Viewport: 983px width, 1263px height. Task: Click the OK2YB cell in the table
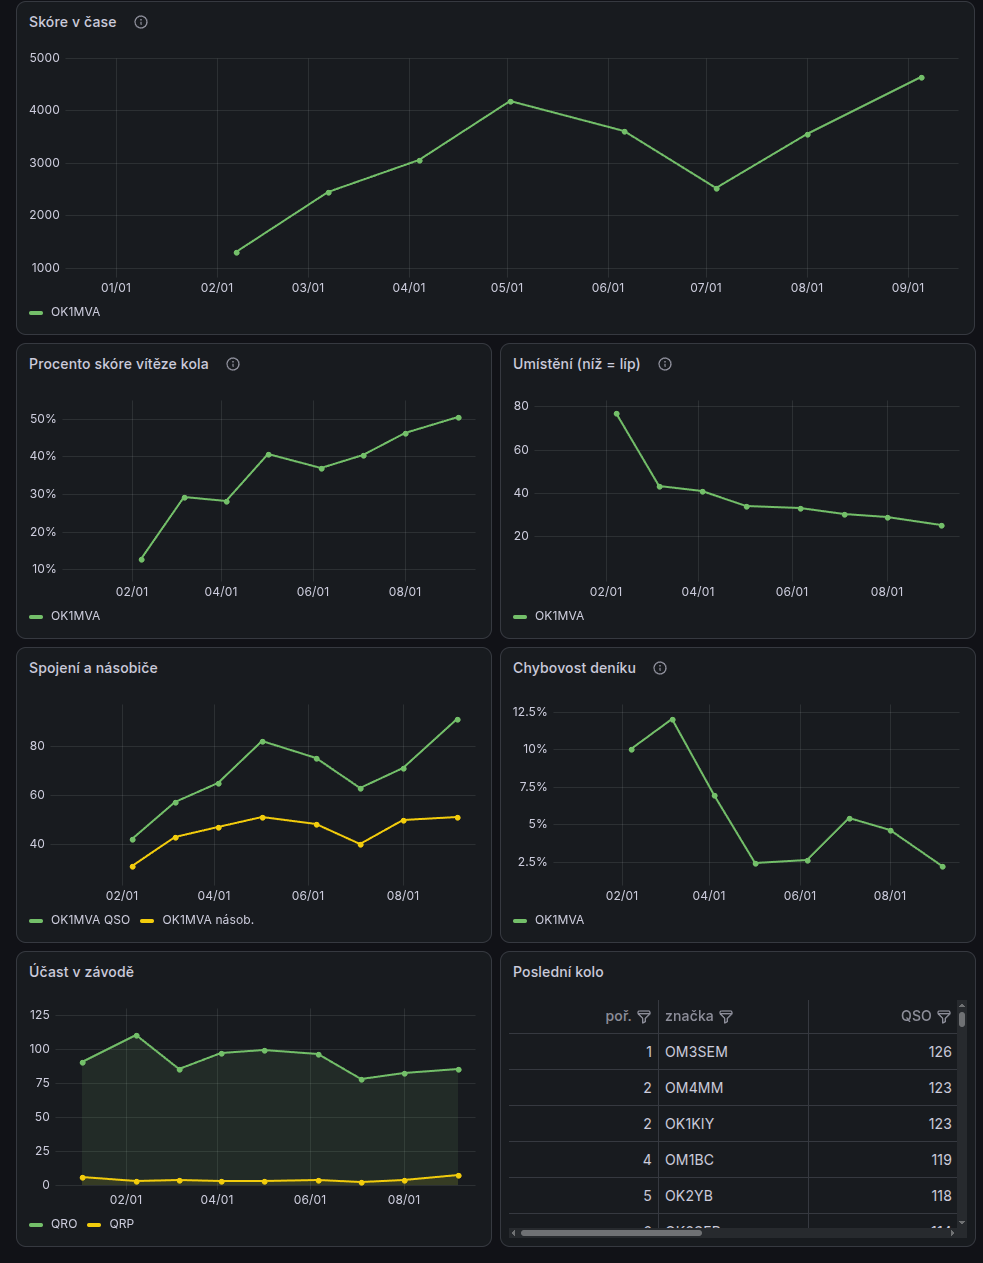[733, 1196]
